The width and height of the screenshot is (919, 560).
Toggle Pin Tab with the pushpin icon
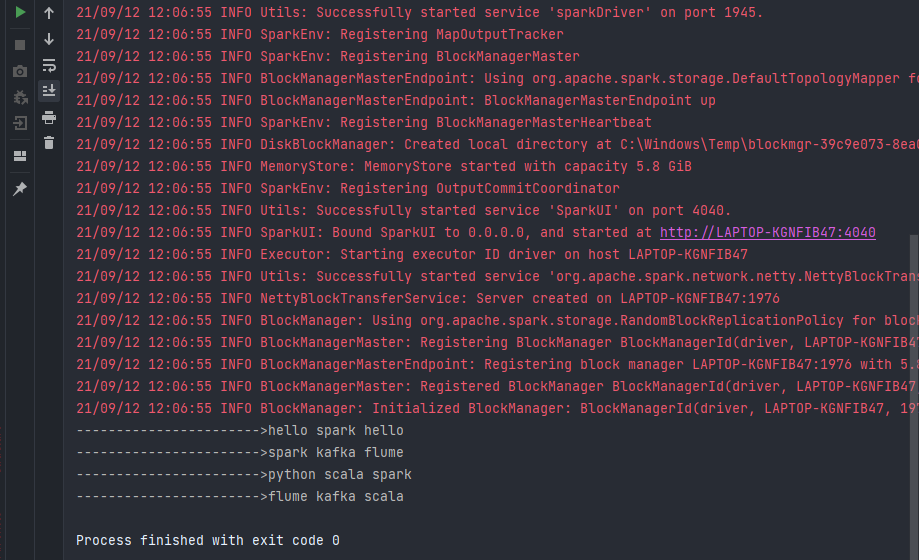pyautogui.click(x=20, y=188)
